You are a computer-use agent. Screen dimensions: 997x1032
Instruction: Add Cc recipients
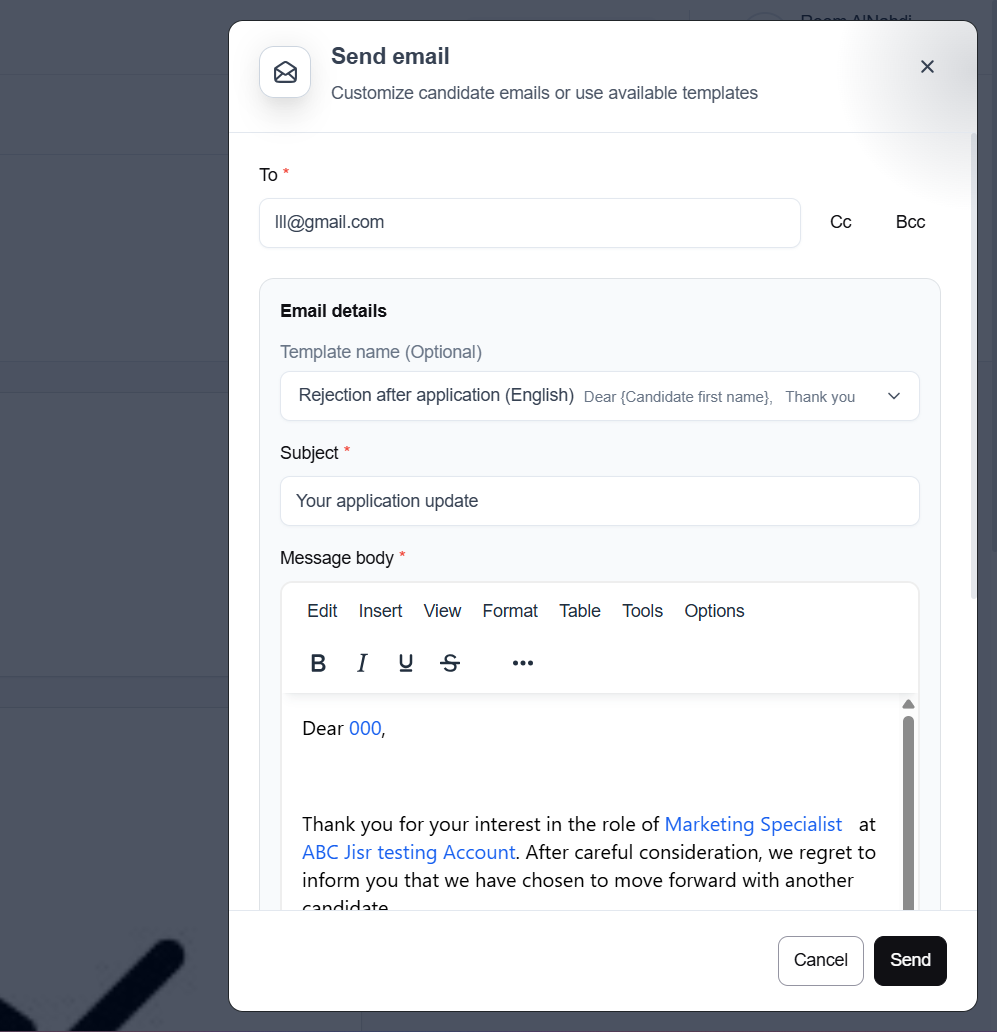tap(841, 222)
